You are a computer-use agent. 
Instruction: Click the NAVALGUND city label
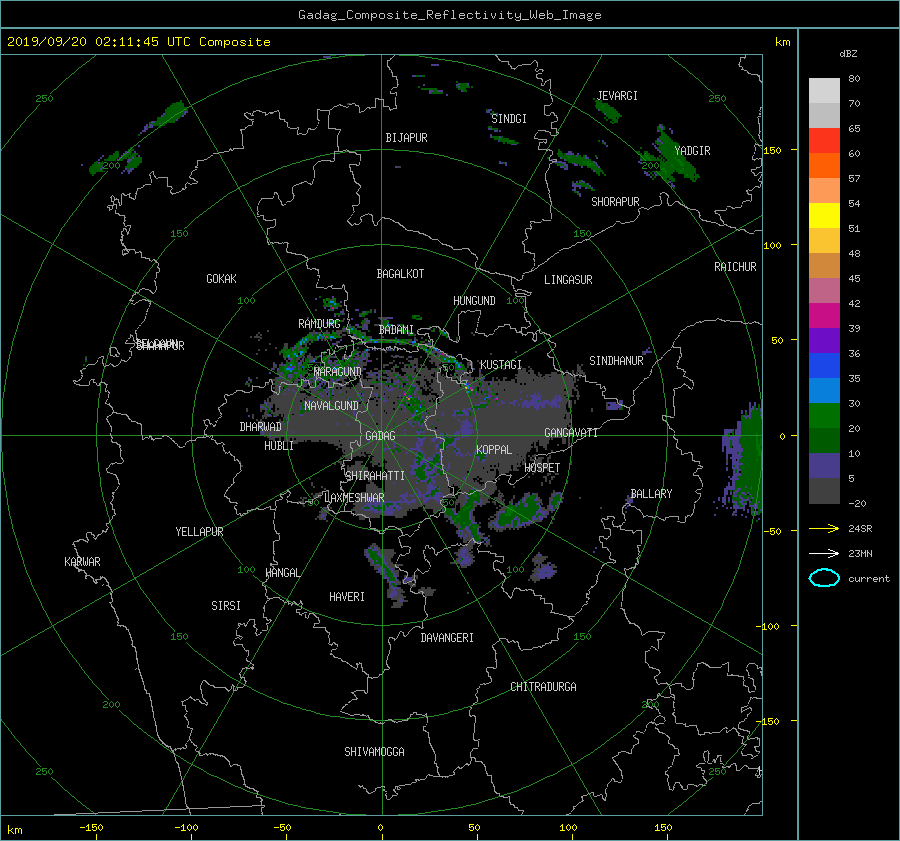[x=331, y=406]
